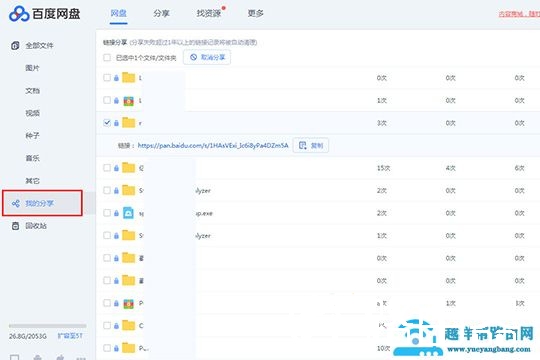
Task: Tick the checkbox of the ap.exe row
Action: tap(107, 213)
